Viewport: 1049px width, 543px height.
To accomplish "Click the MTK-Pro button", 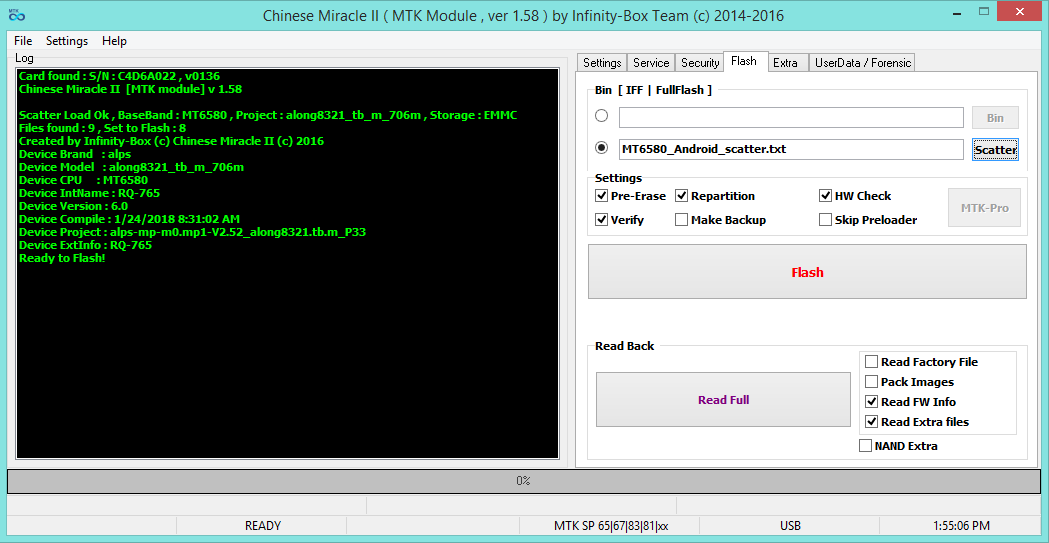I will (x=984, y=208).
